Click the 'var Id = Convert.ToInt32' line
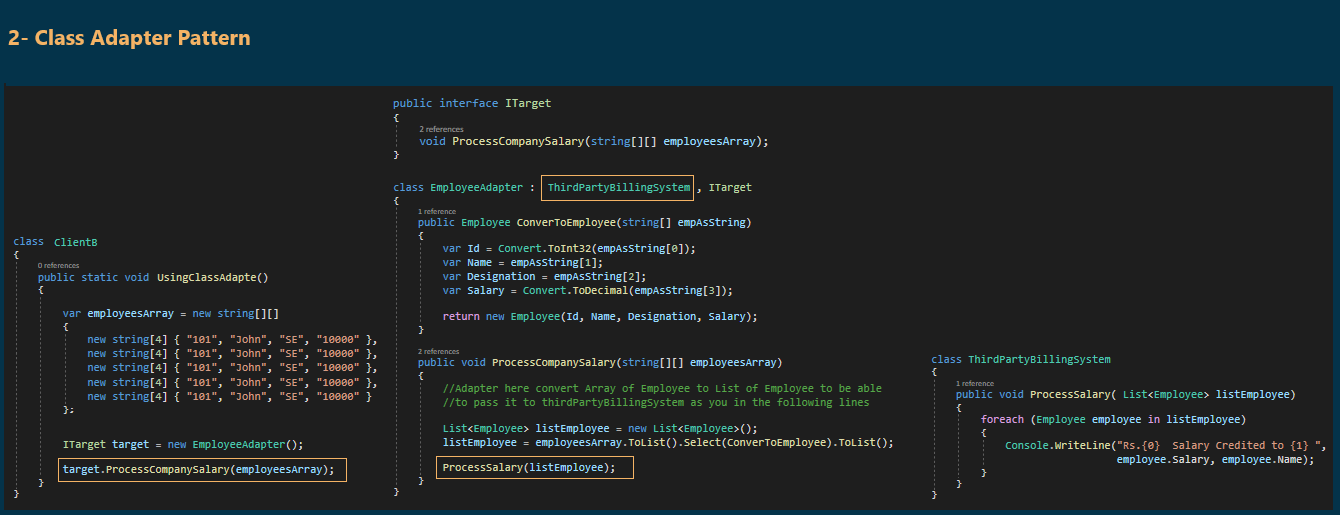 click(x=568, y=248)
